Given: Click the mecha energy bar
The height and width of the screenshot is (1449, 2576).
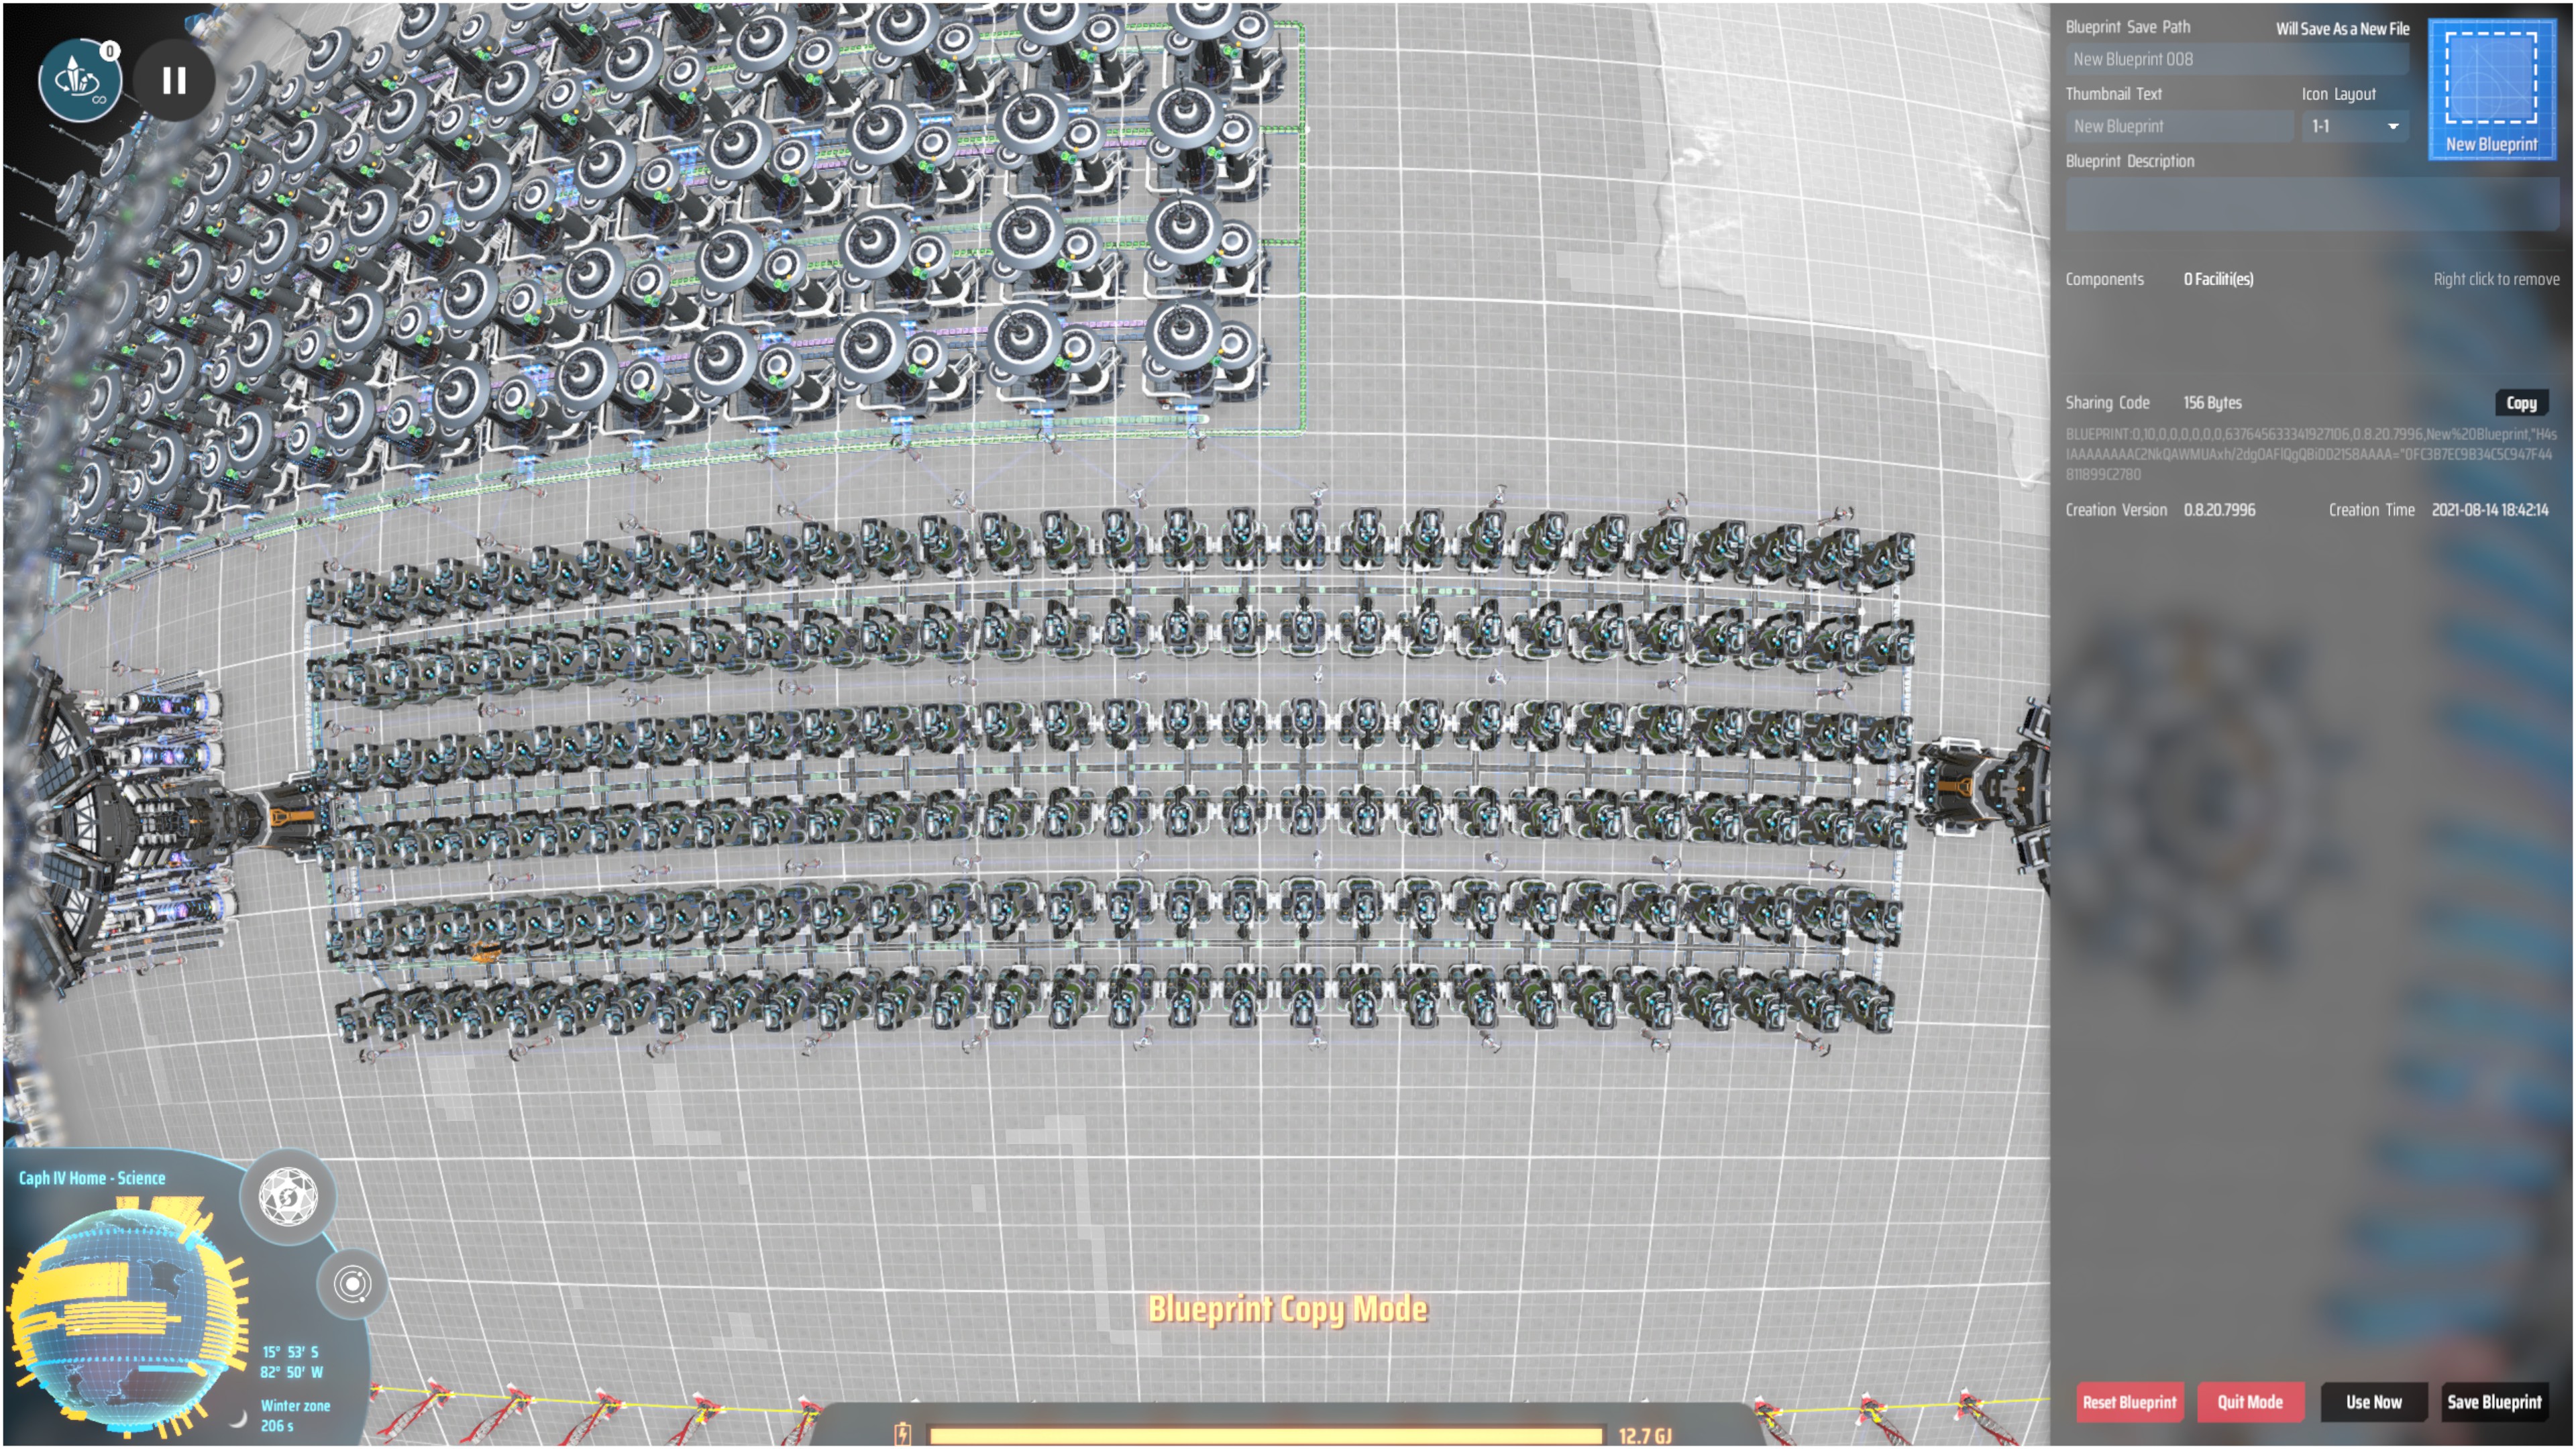Looking at the screenshot, I should (1265, 1436).
